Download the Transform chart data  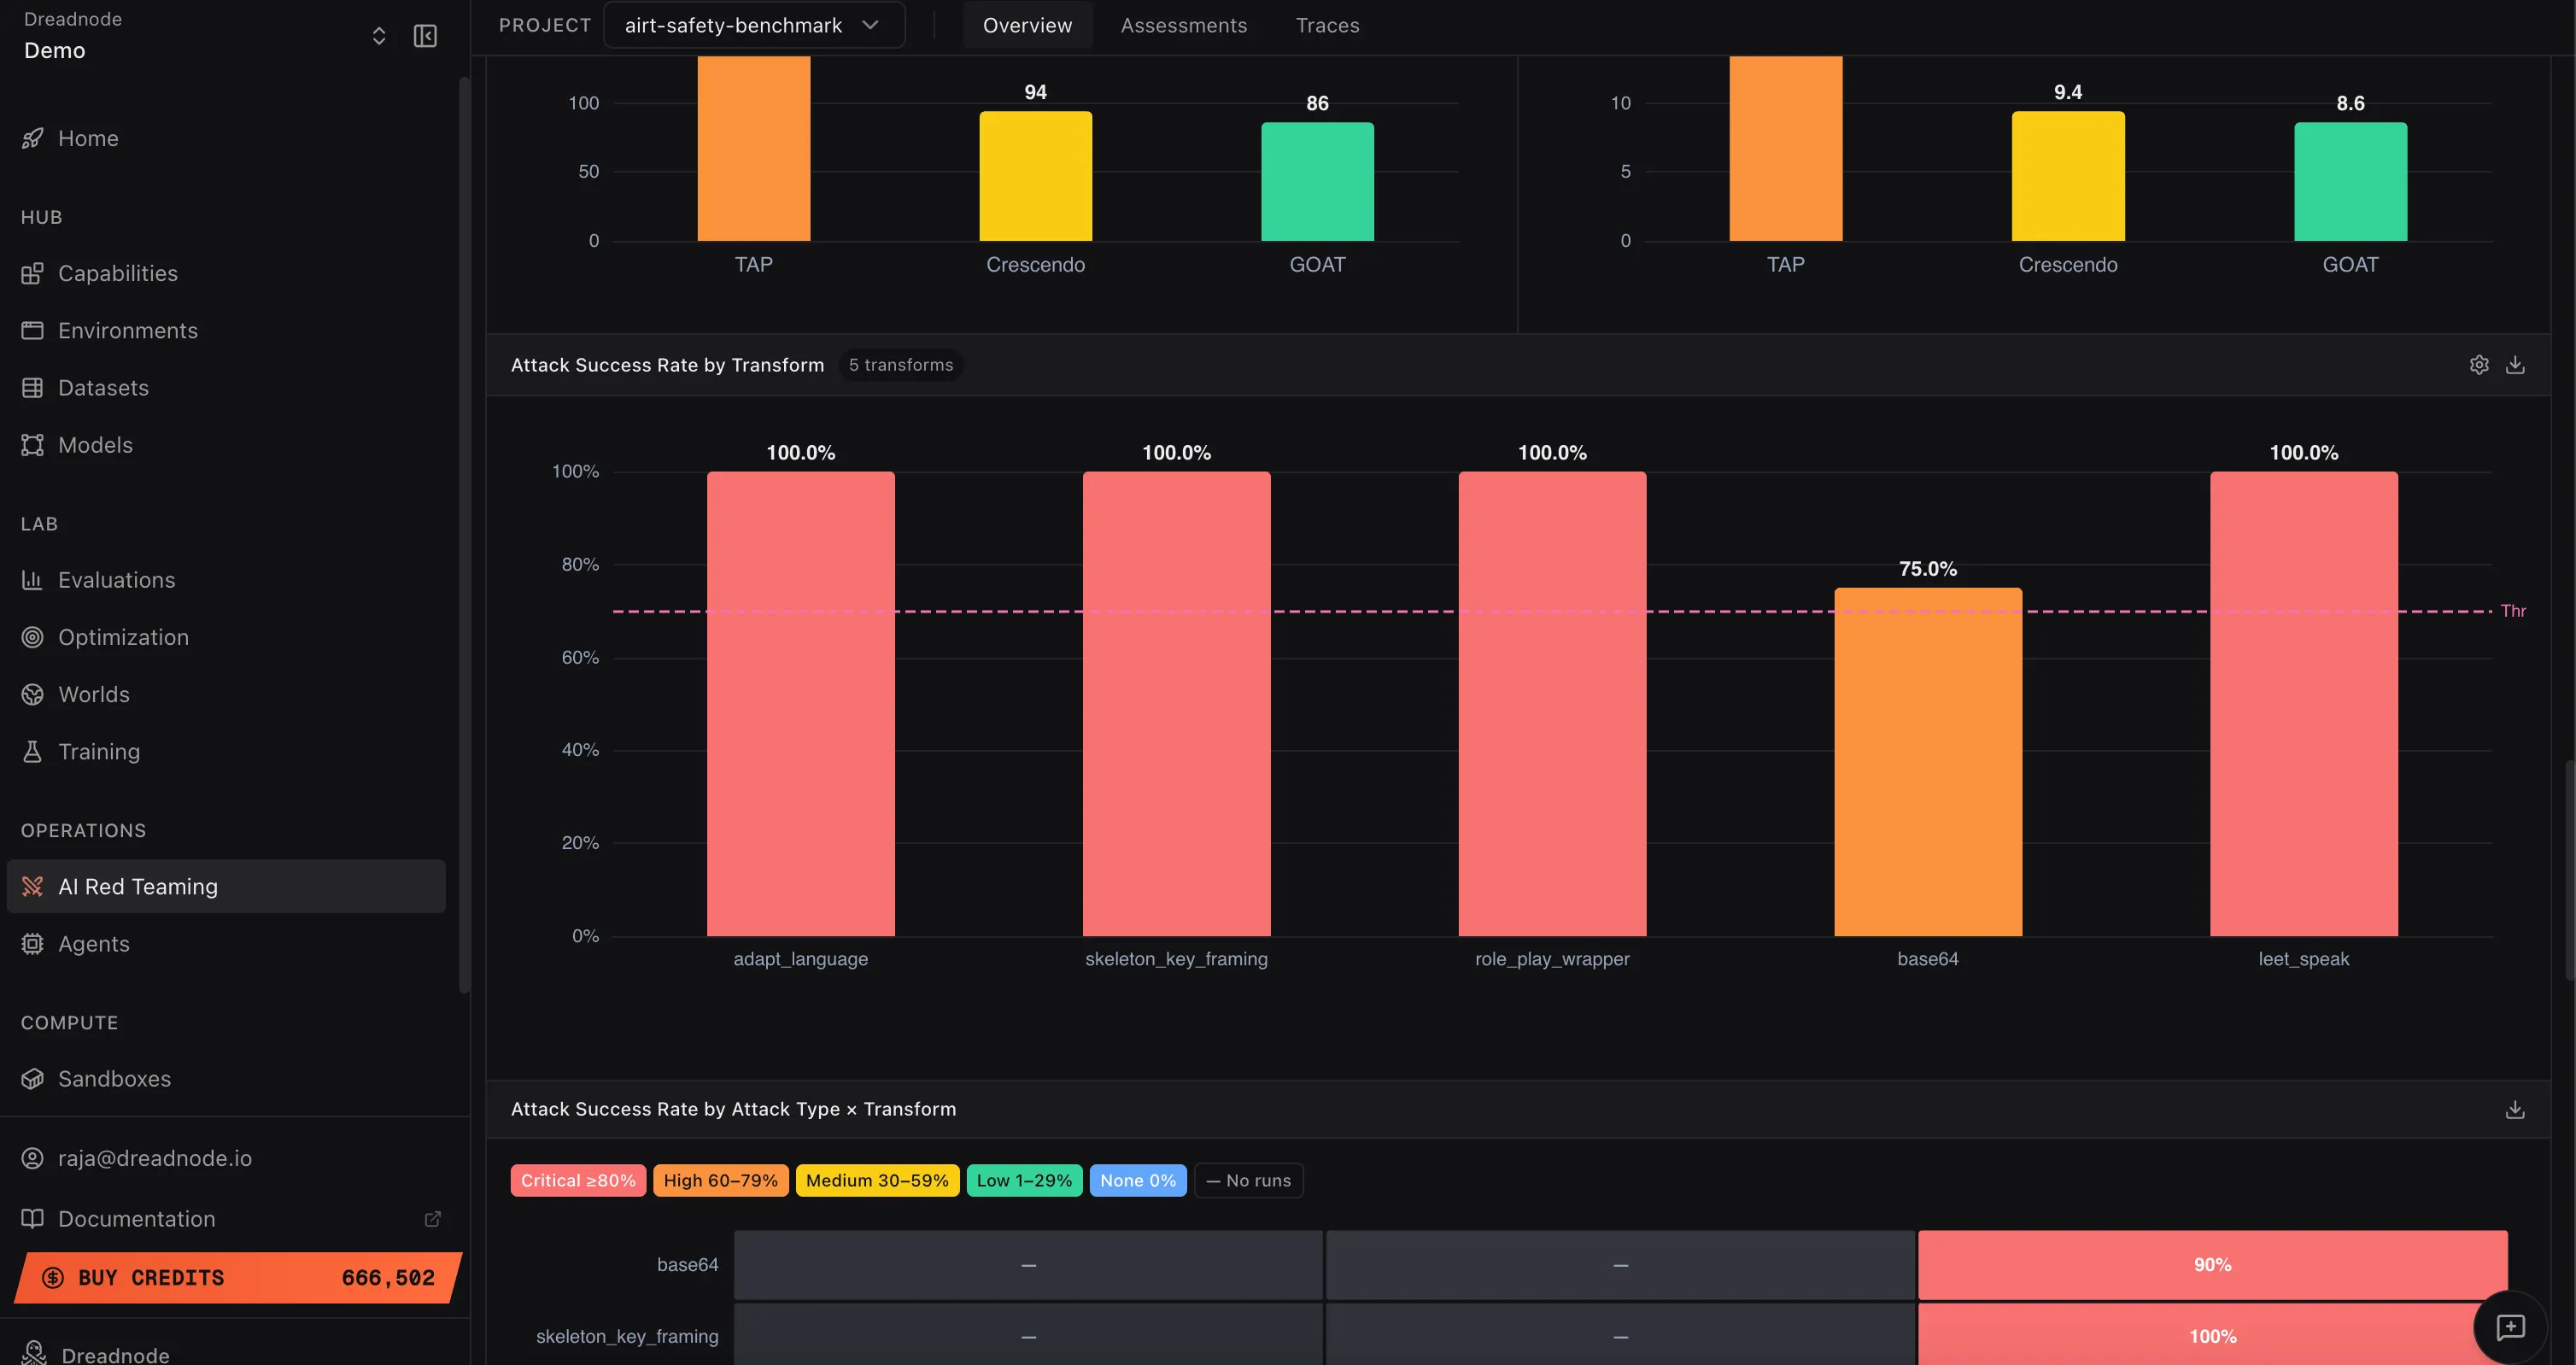click(2515, 365)
